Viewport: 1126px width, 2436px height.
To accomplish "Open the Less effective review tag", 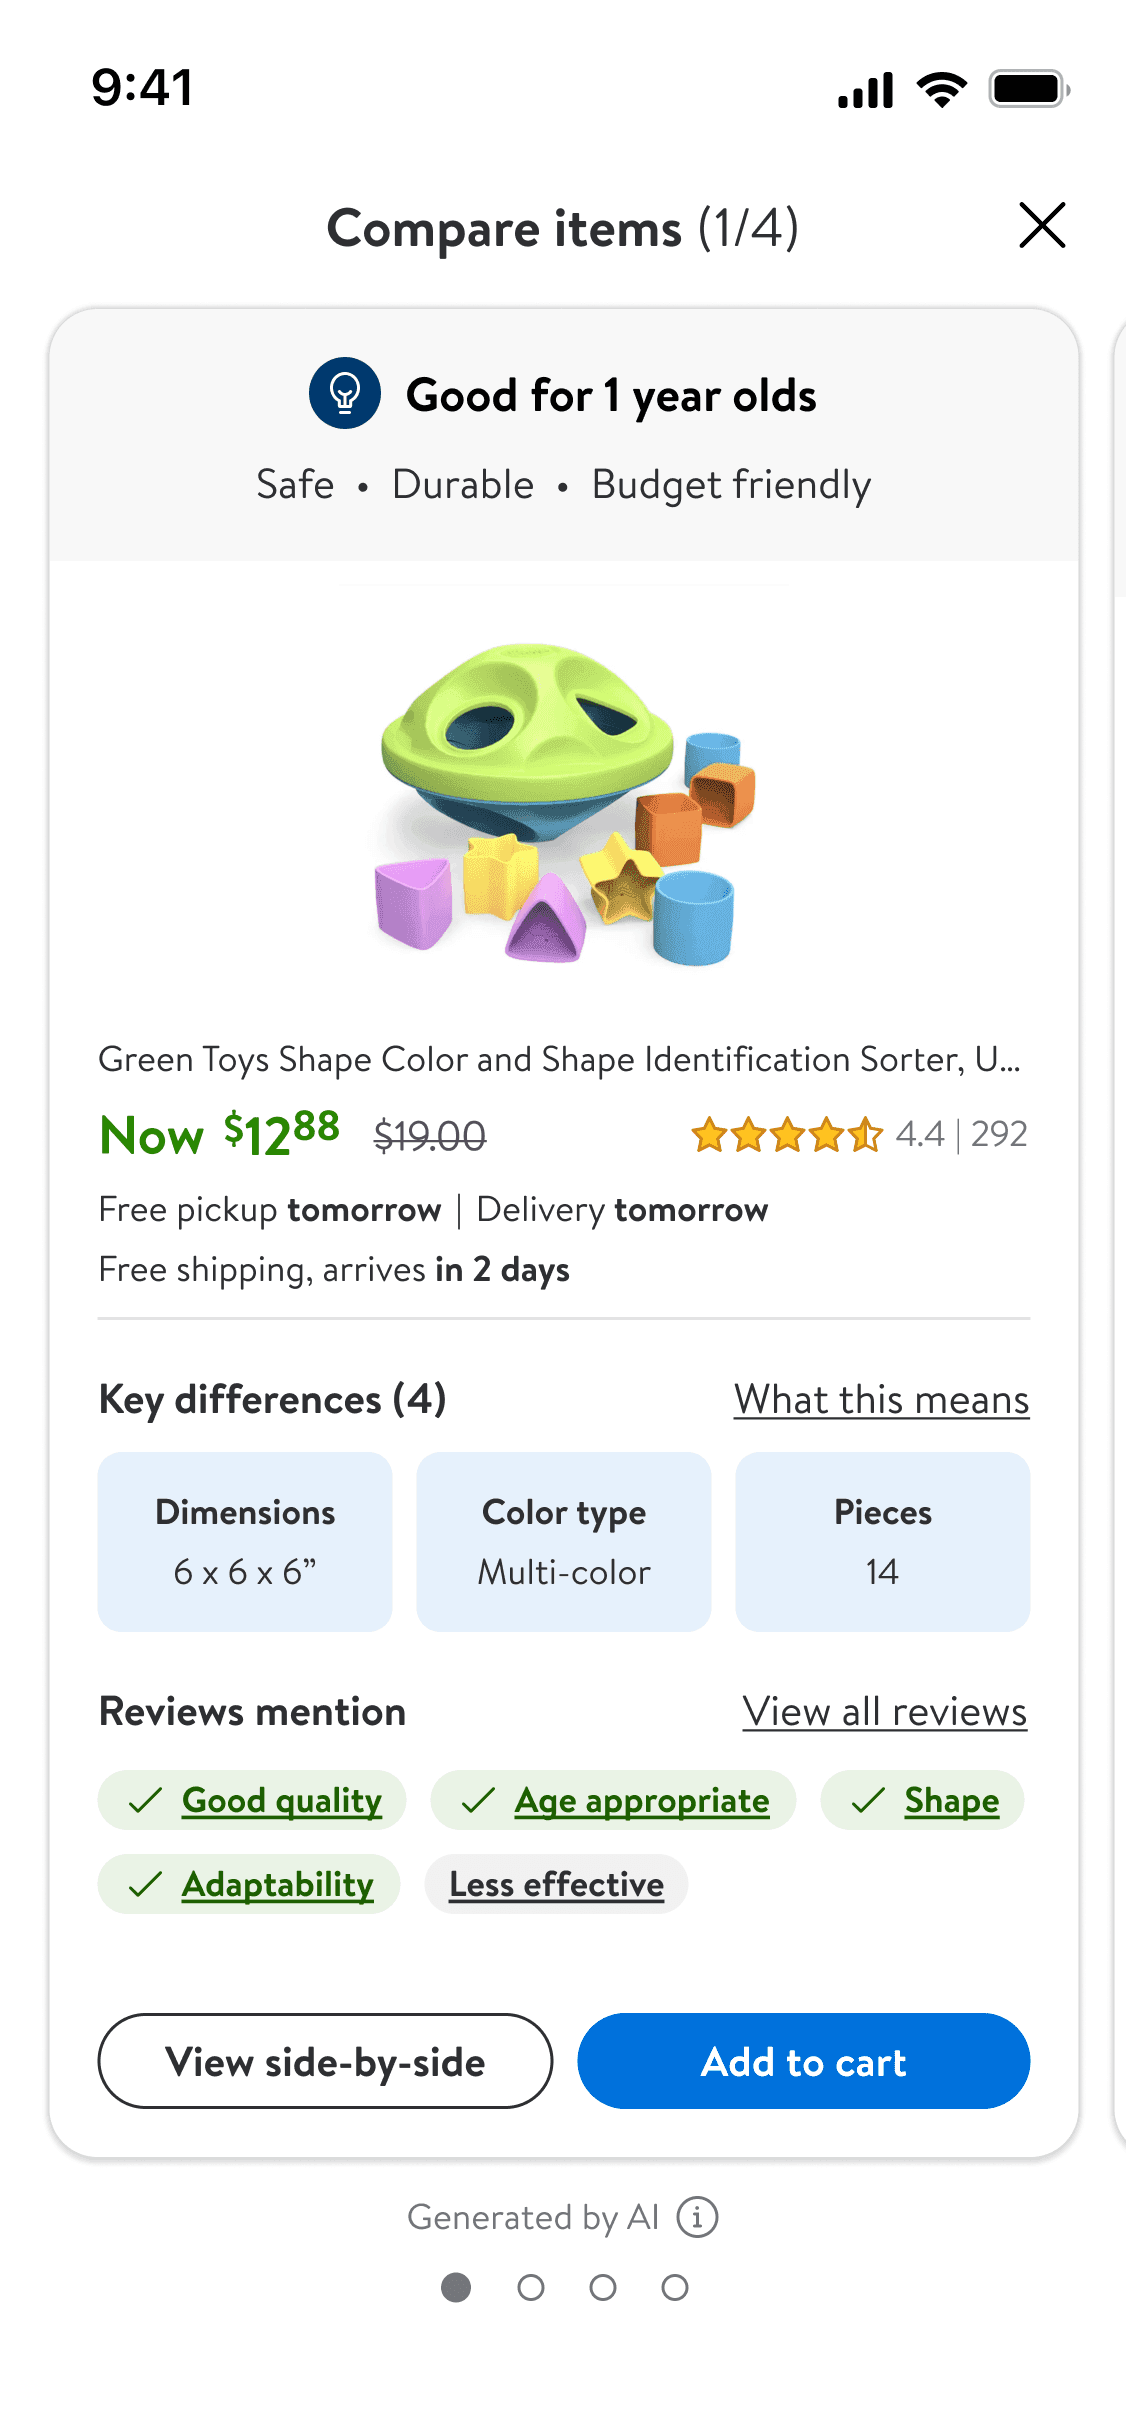I will (556, 1885).
